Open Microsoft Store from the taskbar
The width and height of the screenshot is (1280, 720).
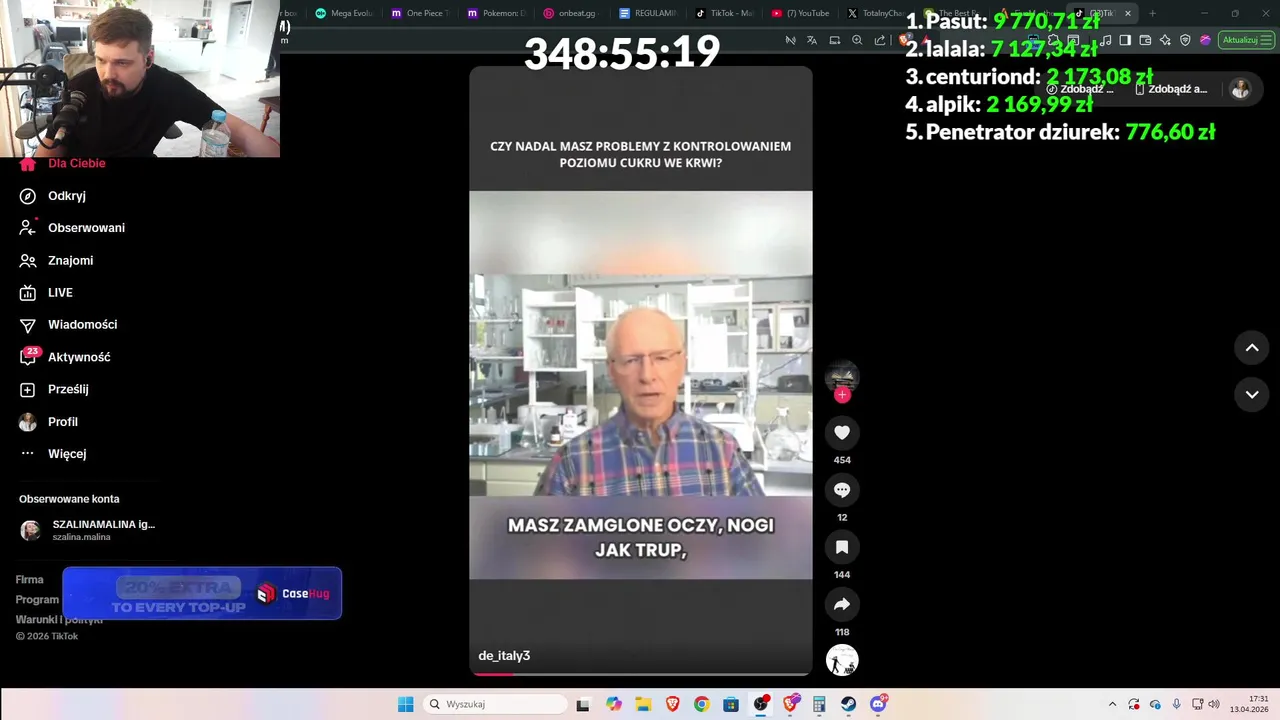click(731, 704)
